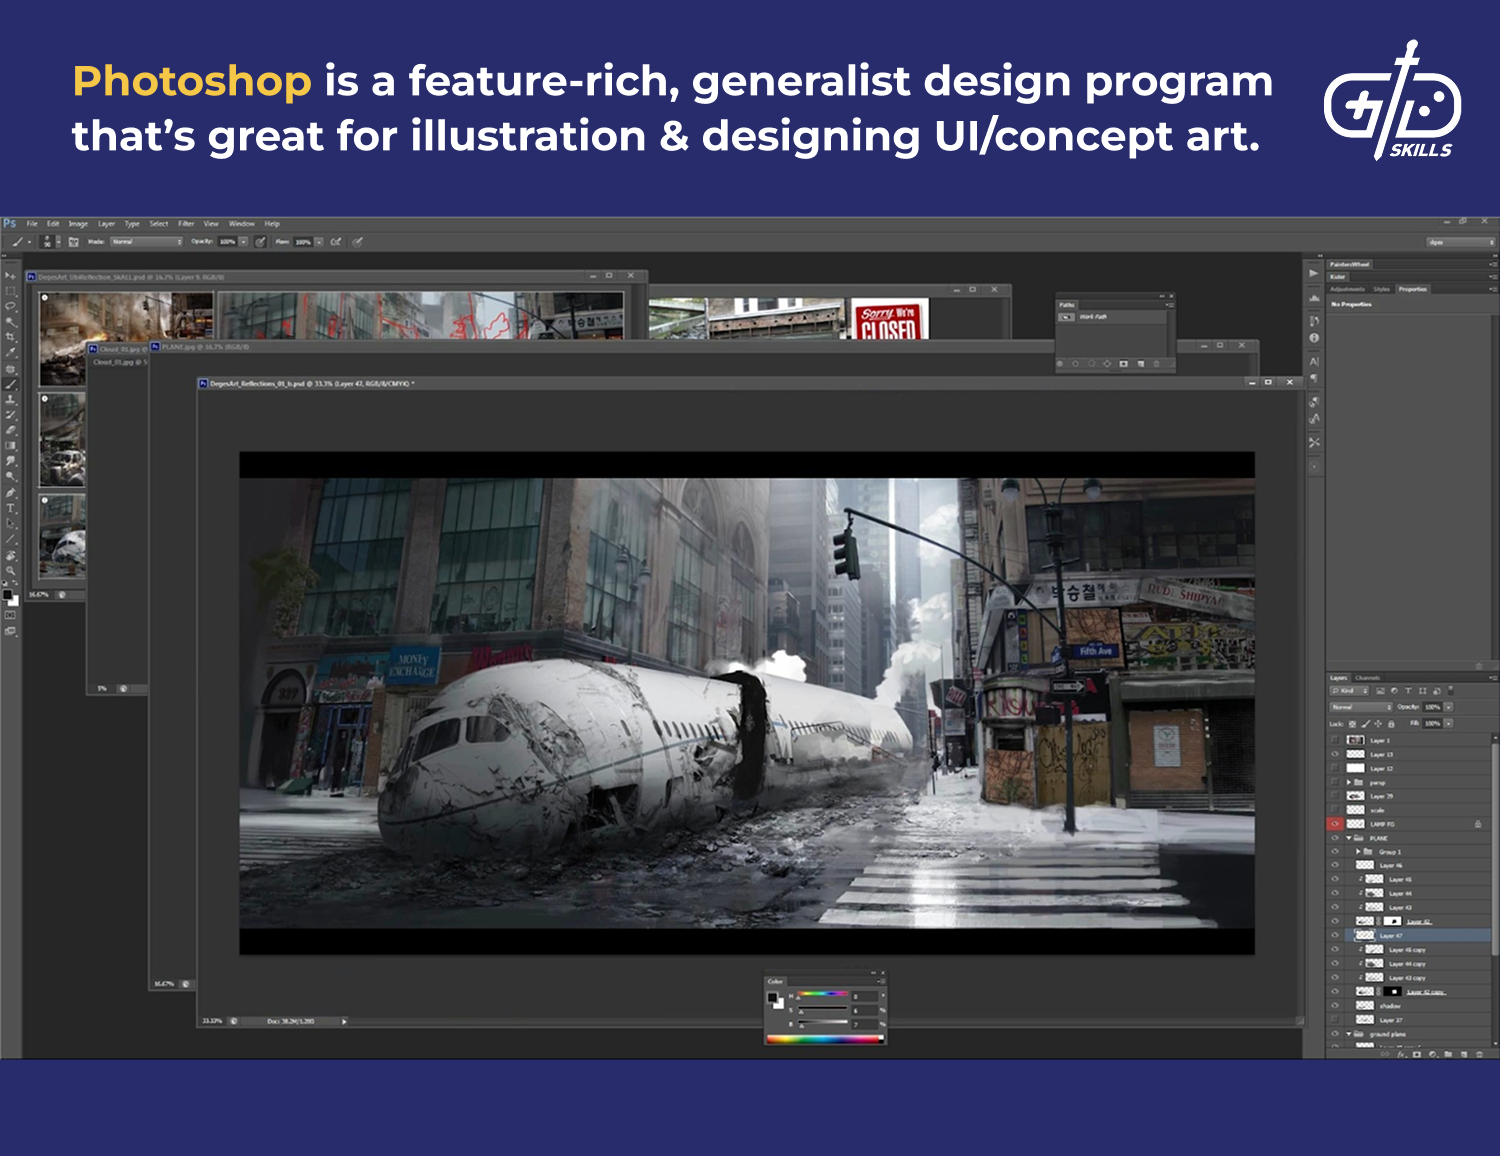Open brush Mode dropdown in options bar
The image size is (1501, 1156).
click(x=147, y=242)
